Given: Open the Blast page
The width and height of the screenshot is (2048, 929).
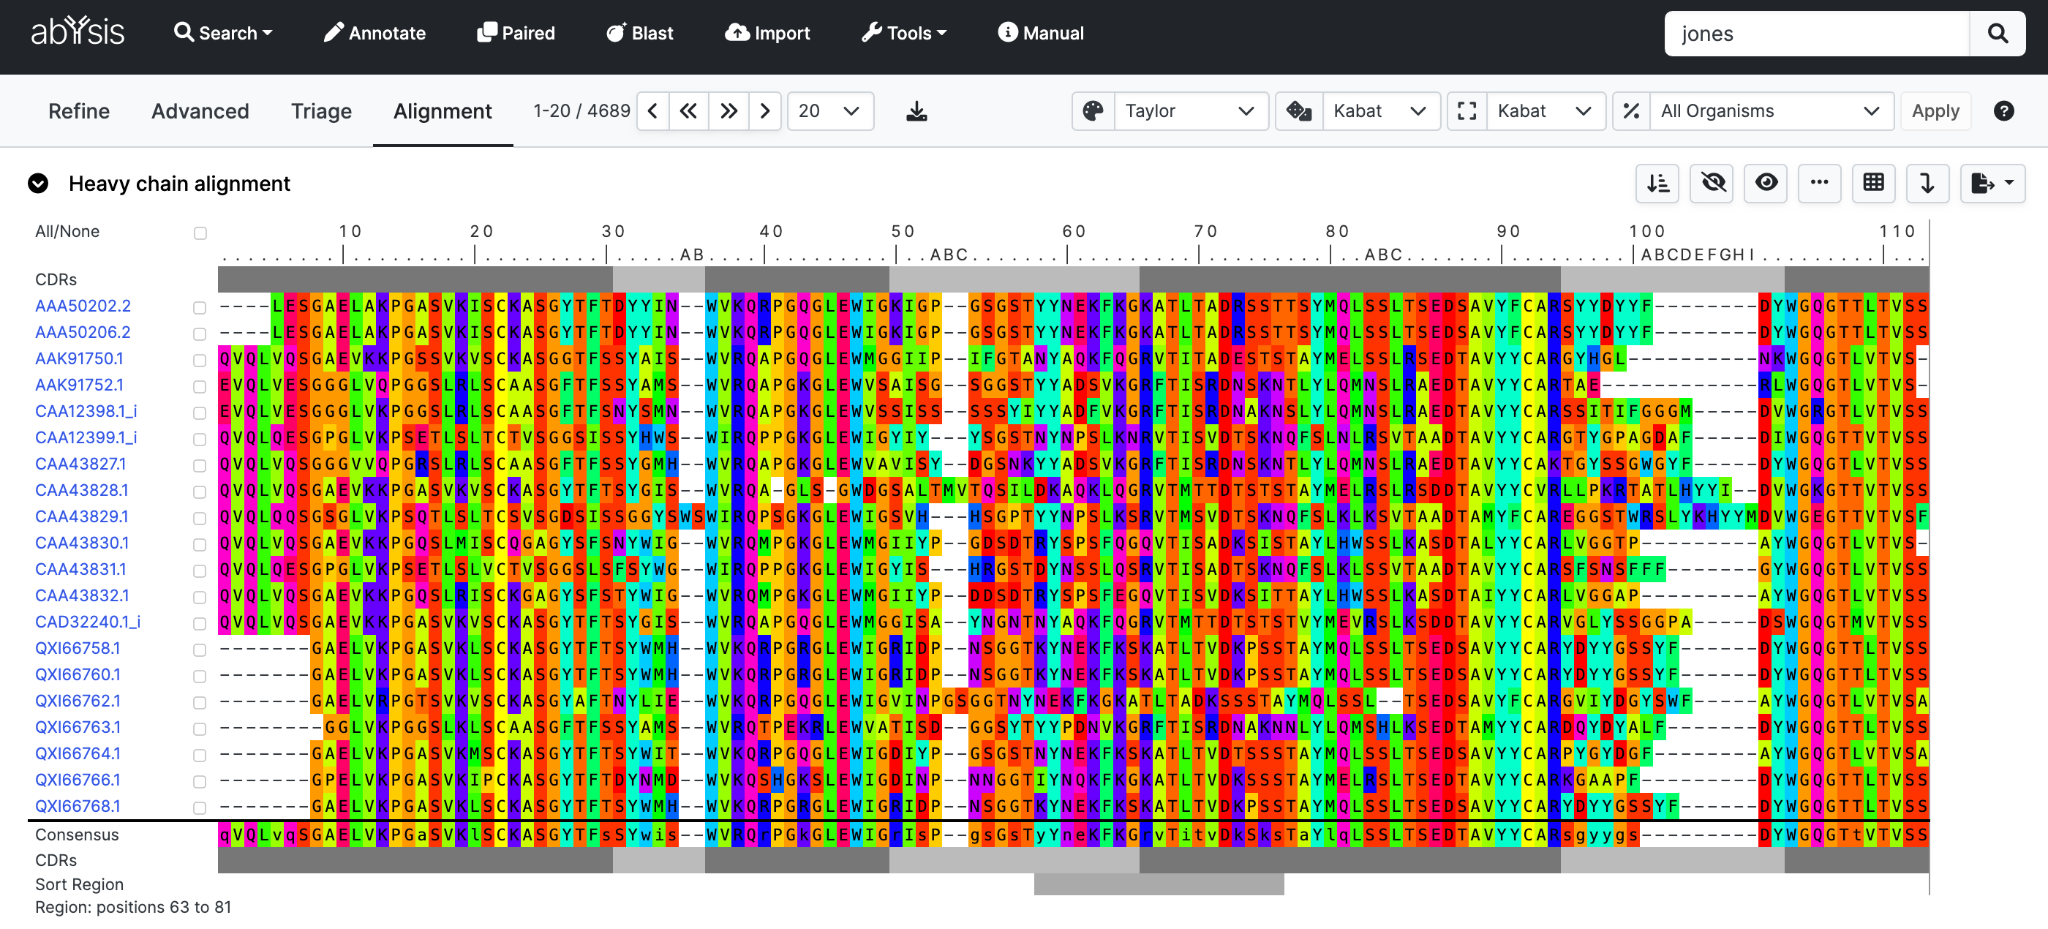Looking at the screenshot, I should point(640,33).
